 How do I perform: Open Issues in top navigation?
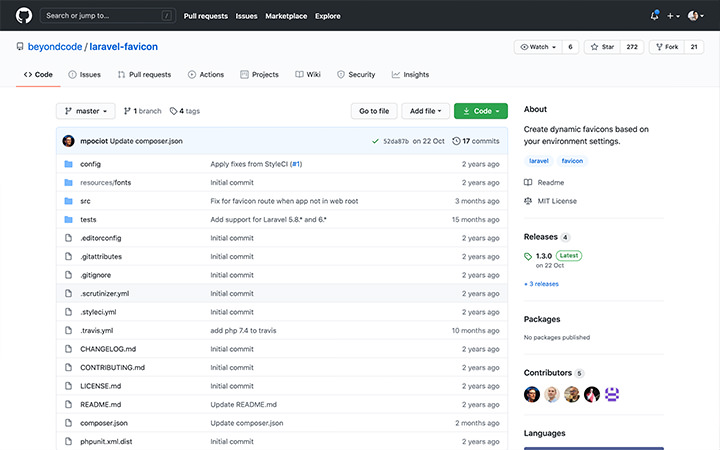coord(247,16)
